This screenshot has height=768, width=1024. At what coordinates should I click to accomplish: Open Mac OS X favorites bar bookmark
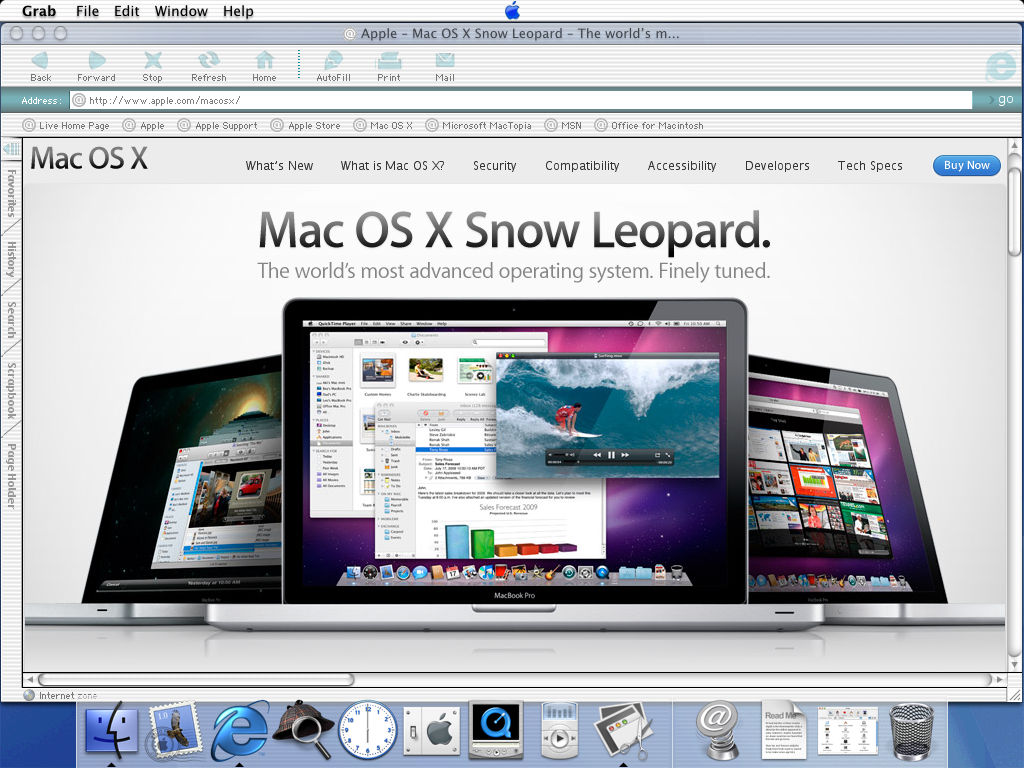pos(383,125)
